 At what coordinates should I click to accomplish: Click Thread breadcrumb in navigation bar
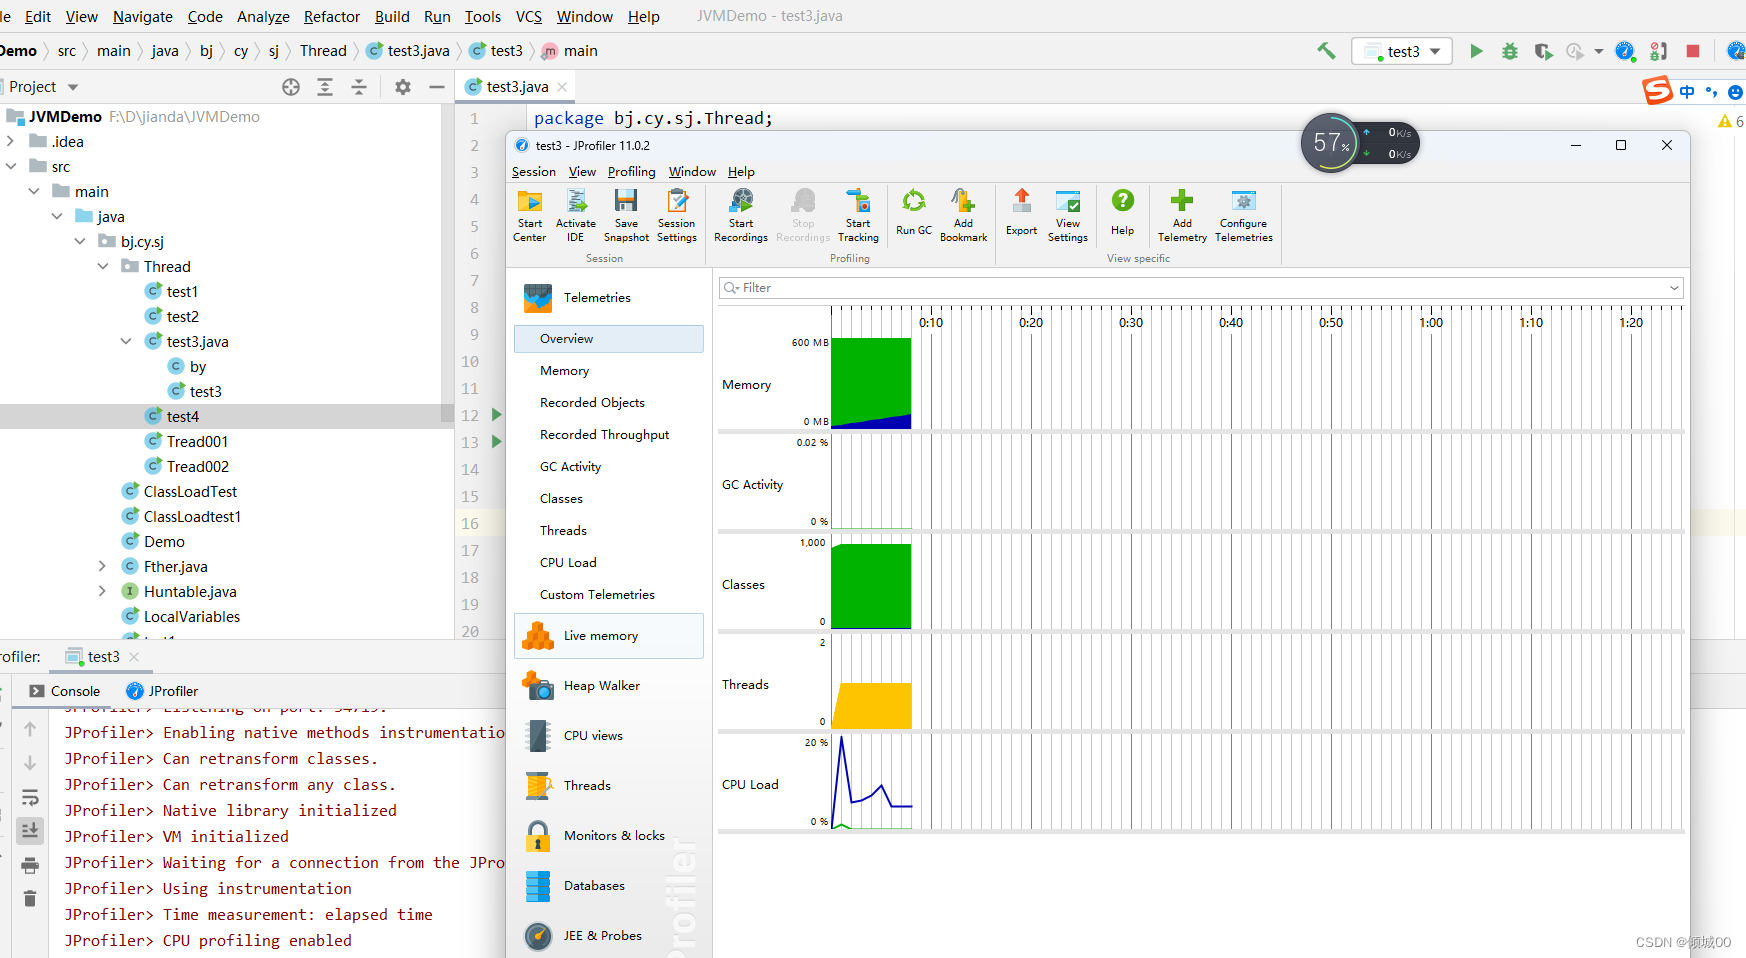(323, 51)
